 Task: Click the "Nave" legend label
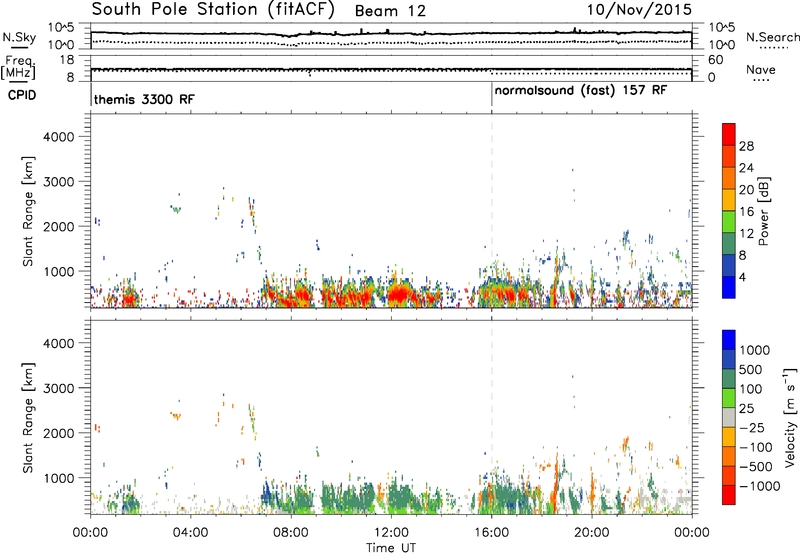click(761, 70)
